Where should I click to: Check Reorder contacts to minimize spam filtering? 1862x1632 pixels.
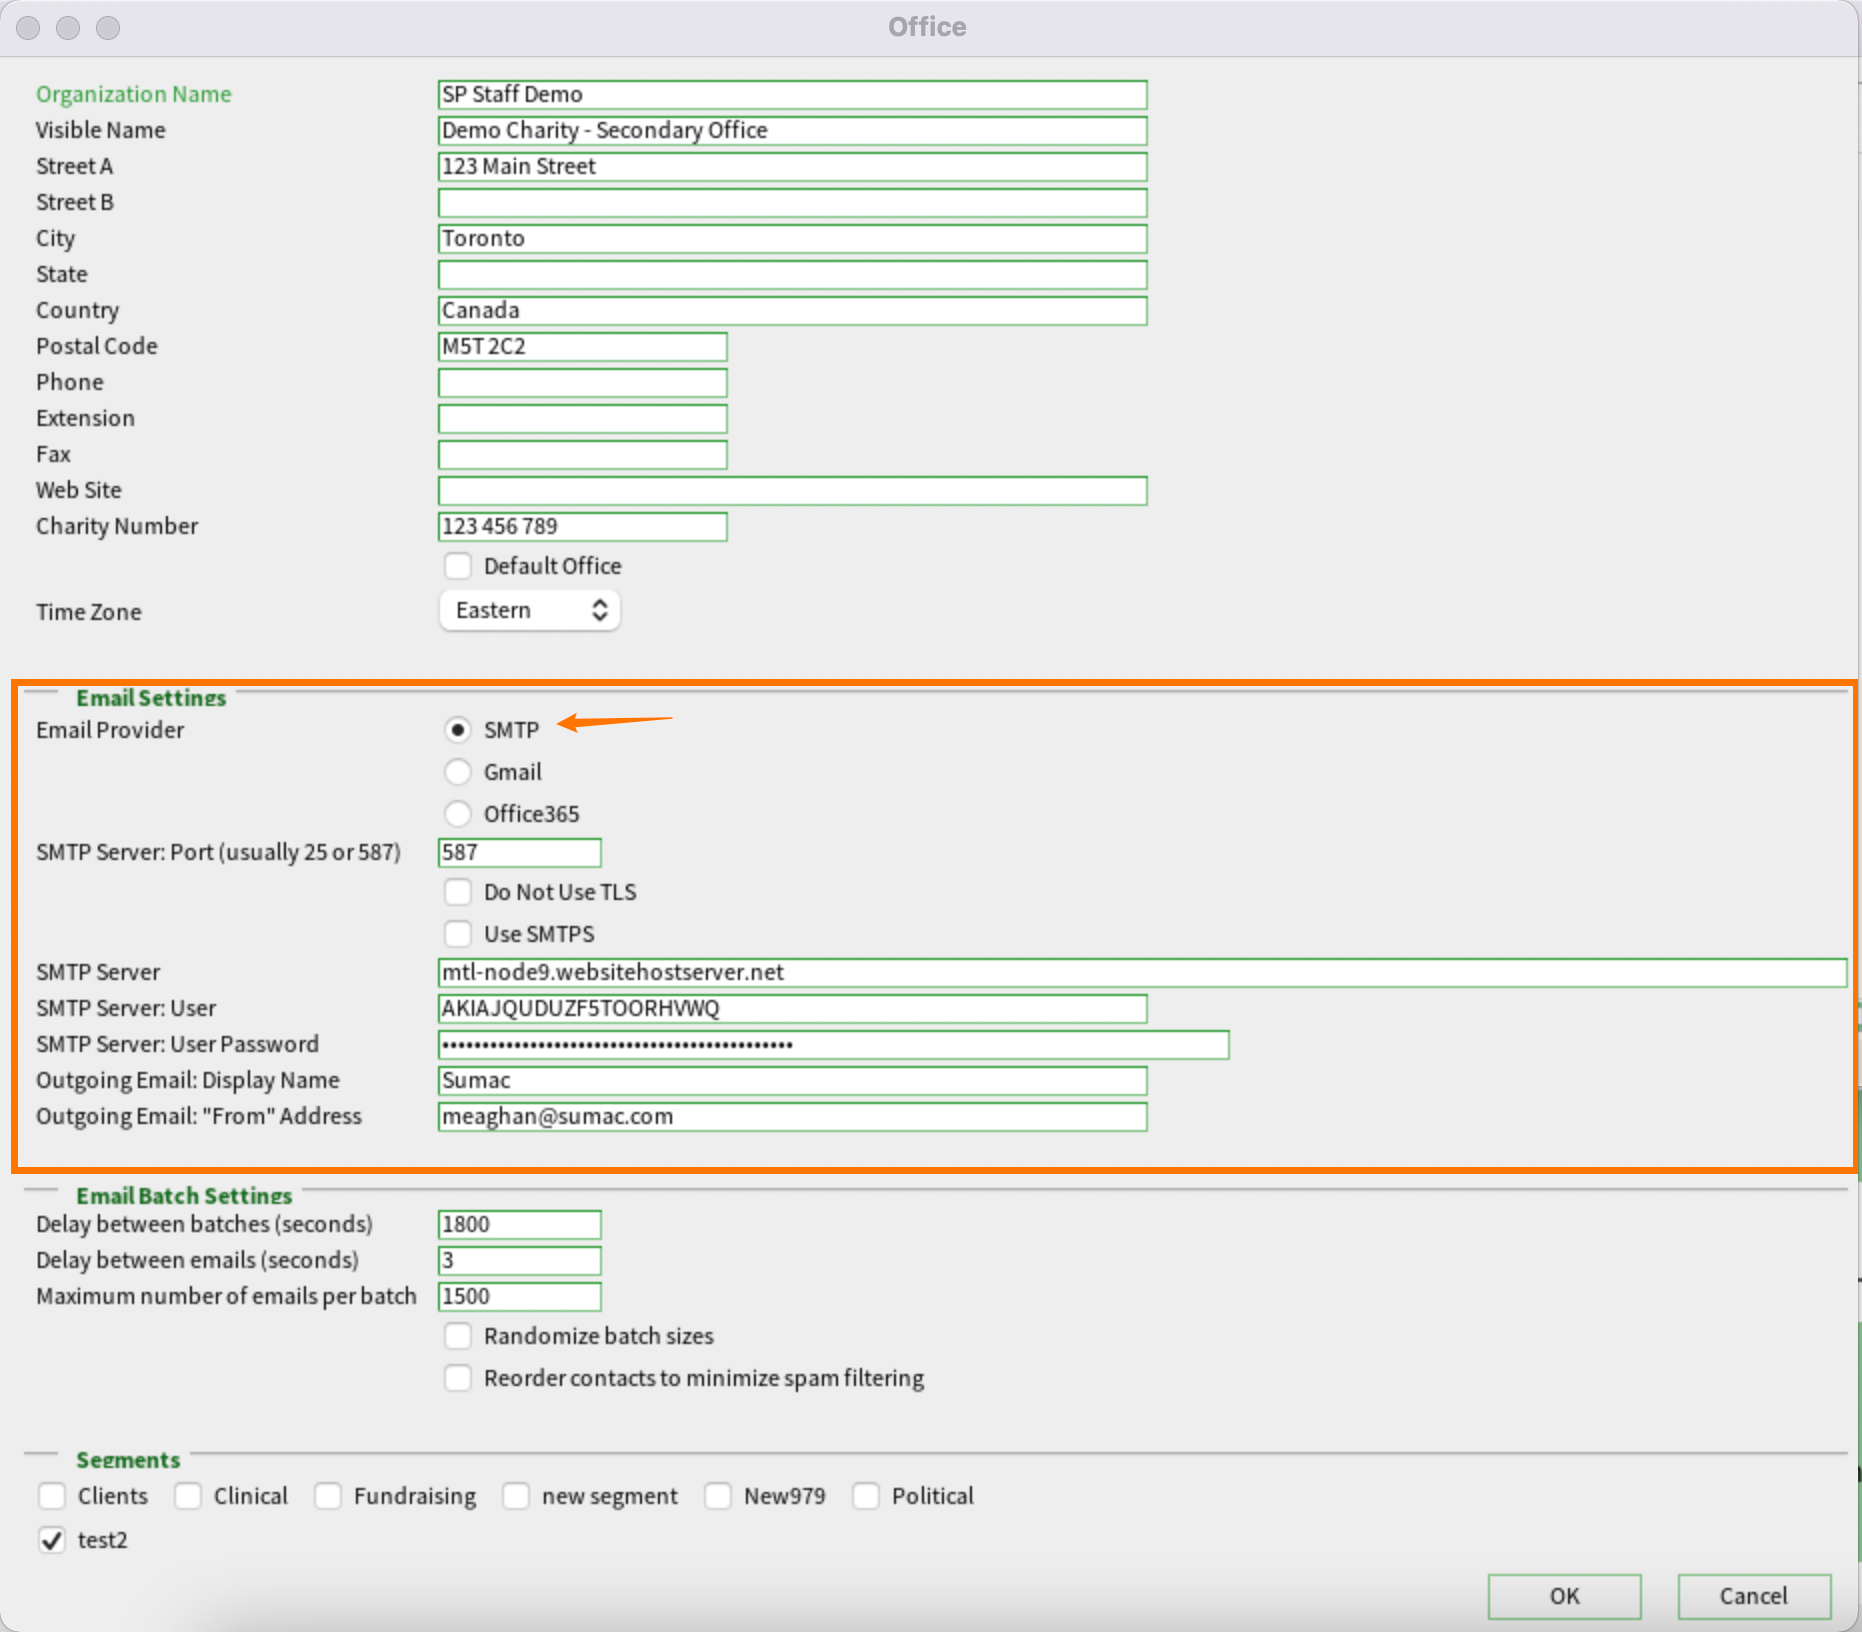(x=458, y=1378)
